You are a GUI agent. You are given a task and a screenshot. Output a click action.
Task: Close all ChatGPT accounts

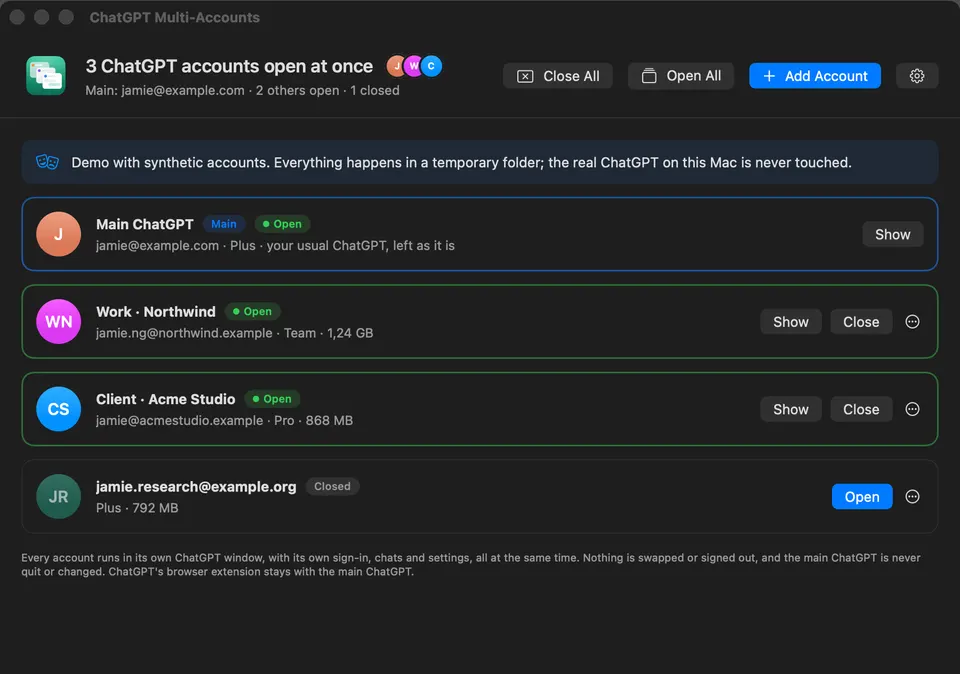(x=558, y=76)
